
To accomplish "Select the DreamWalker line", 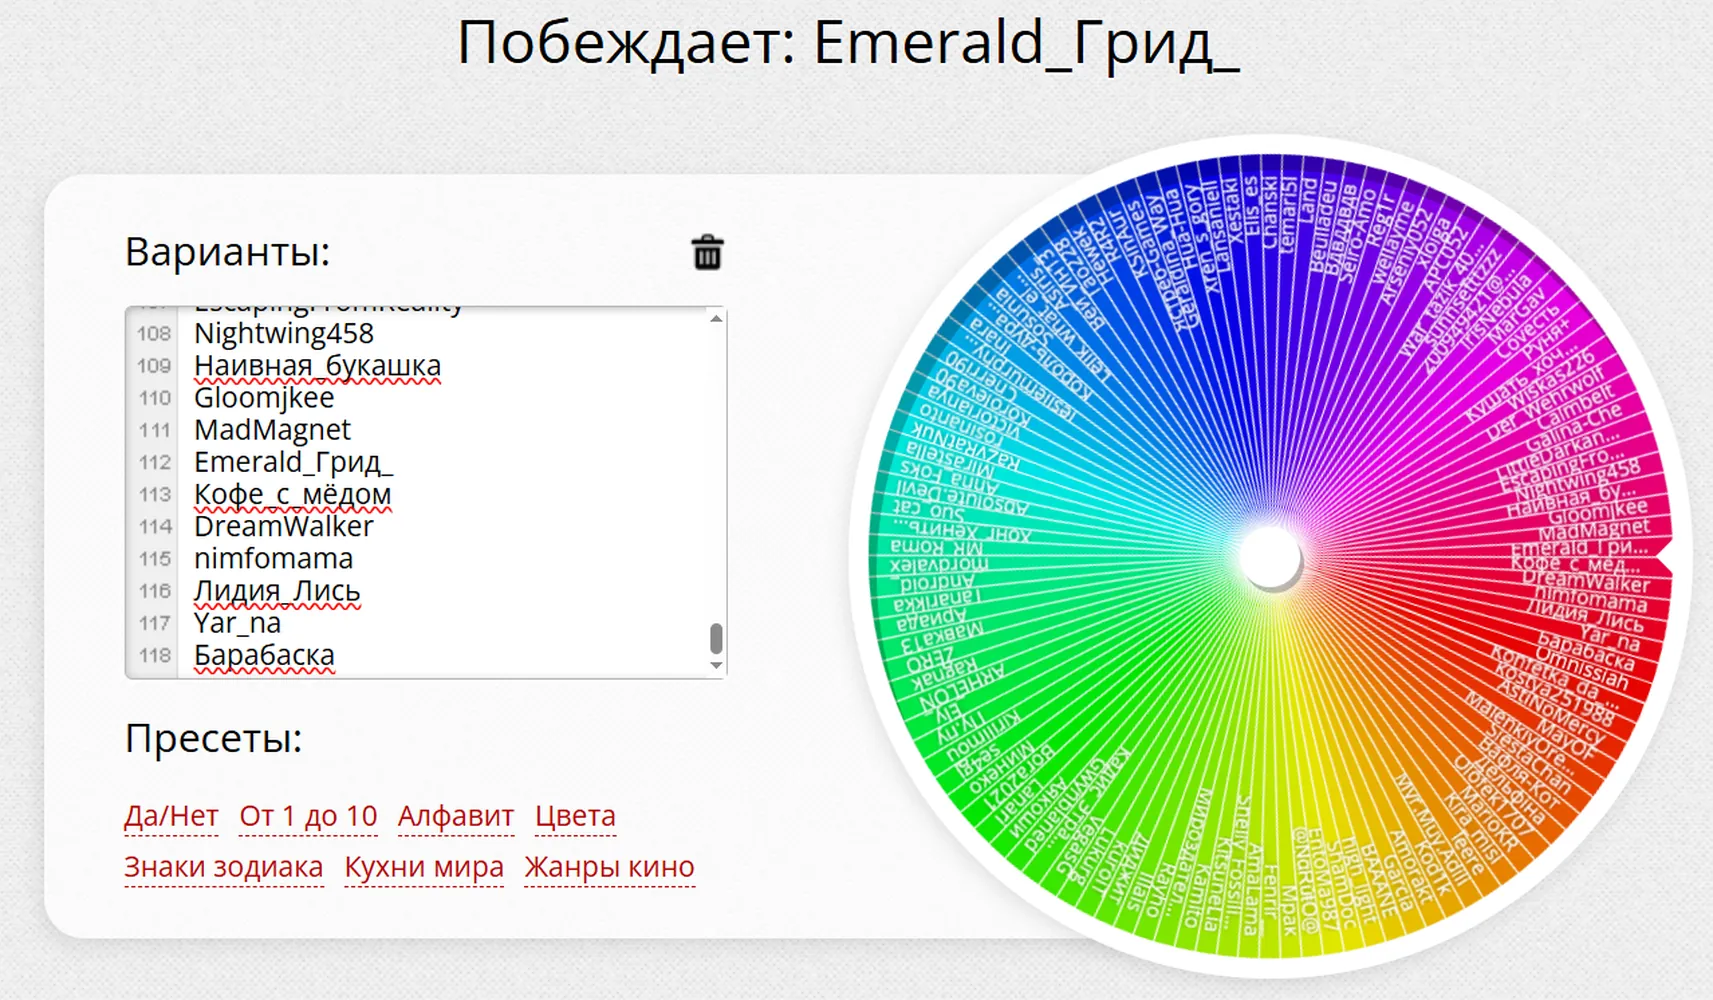I will pyautogui.click(x=284, y=526).
